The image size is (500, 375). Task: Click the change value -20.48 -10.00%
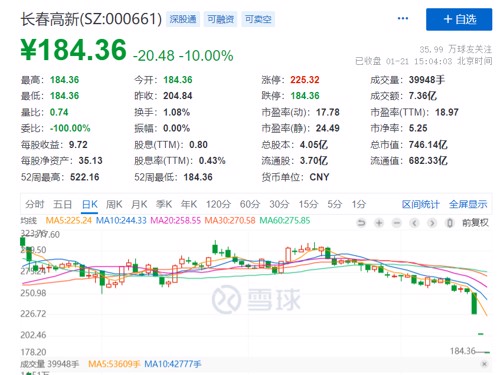click(x=183, y=56)
